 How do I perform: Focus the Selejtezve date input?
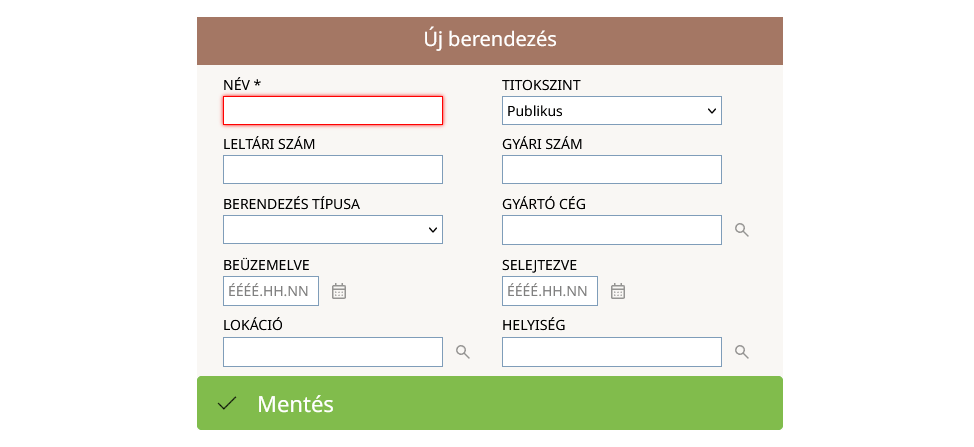coord(550,291)
